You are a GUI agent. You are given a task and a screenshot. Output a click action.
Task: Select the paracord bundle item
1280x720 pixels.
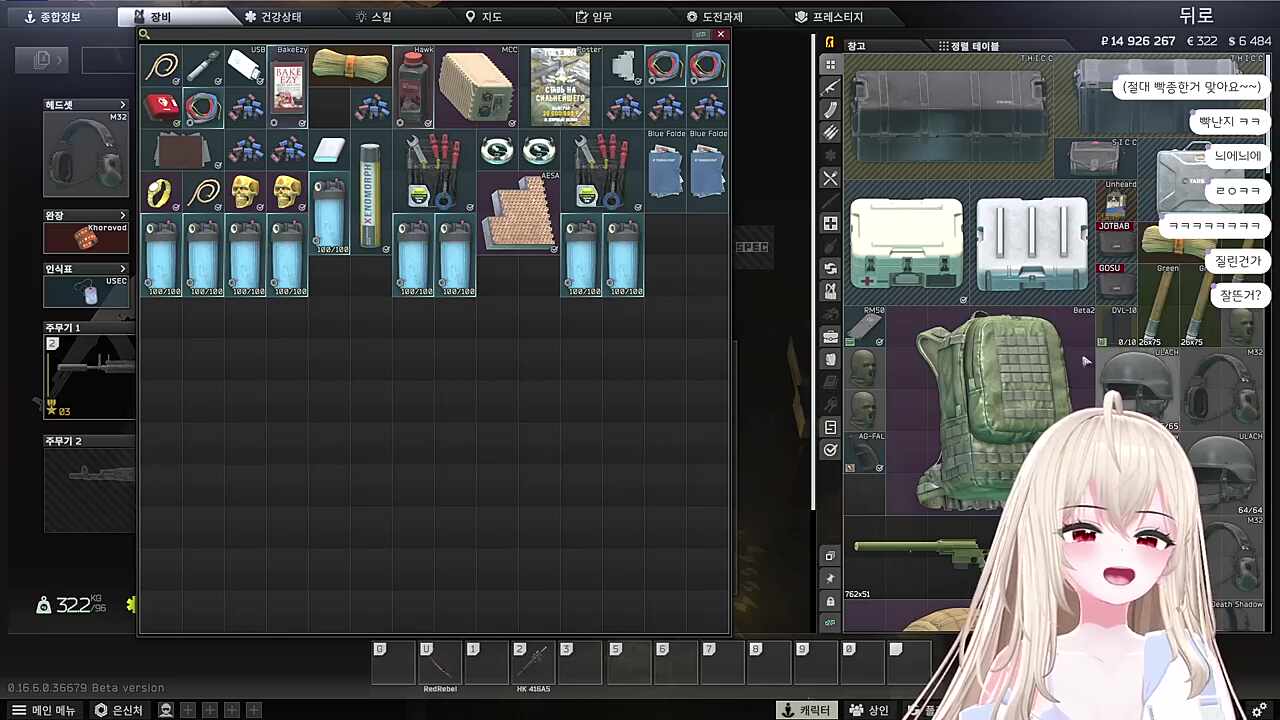click(350, 66)
